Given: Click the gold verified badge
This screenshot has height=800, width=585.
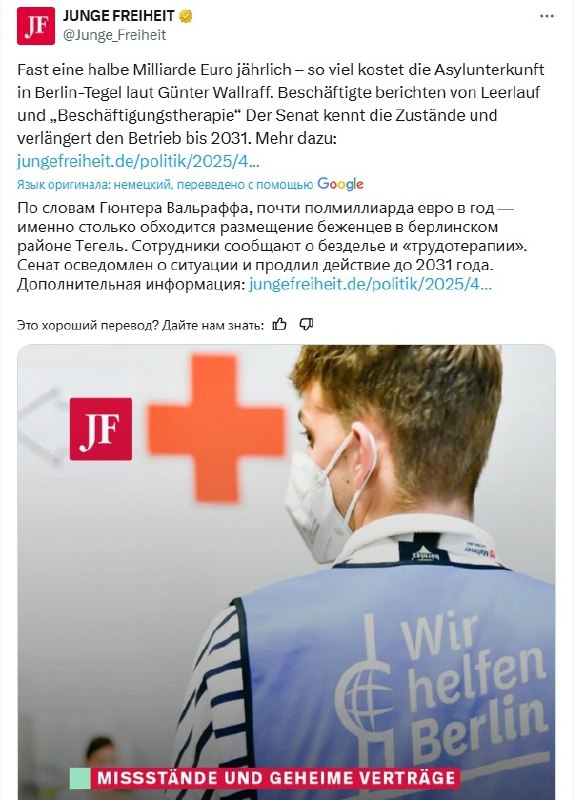Looking at the screenshot, I should click(x=186, y=16).
